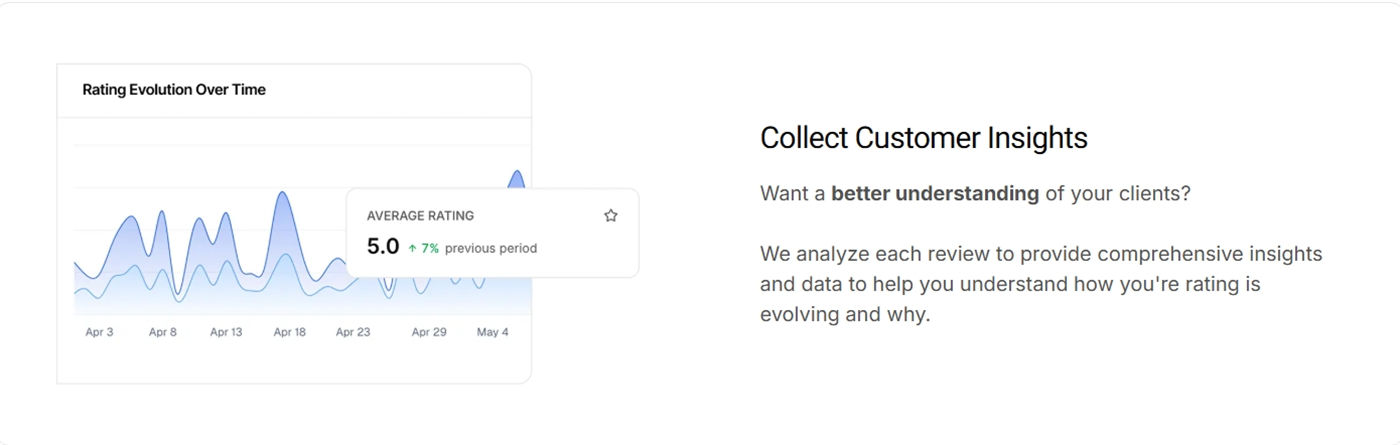Click the bold better understanding text
1400x445 pixels.
pos(935,193)
